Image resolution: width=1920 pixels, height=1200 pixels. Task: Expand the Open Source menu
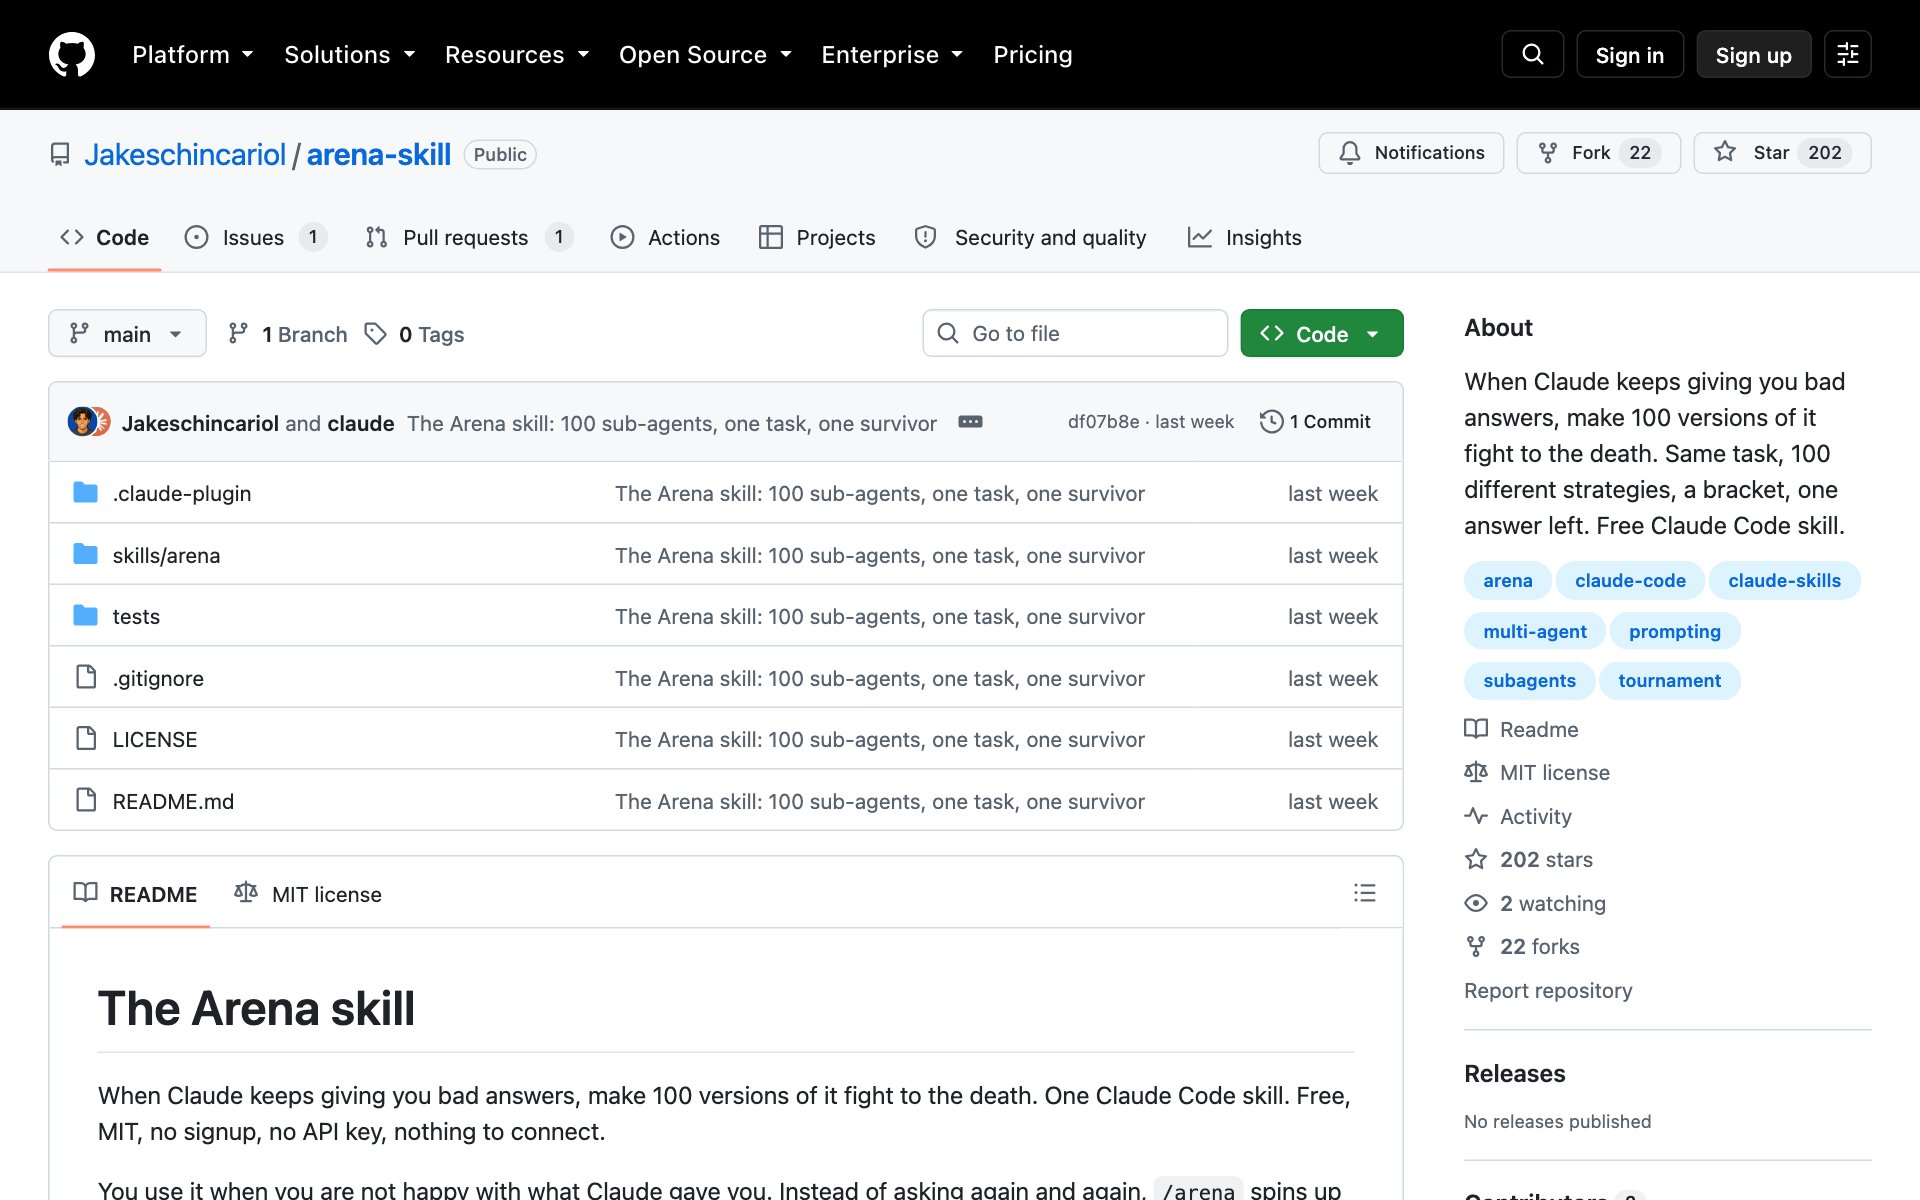click(x=705, y=55)
